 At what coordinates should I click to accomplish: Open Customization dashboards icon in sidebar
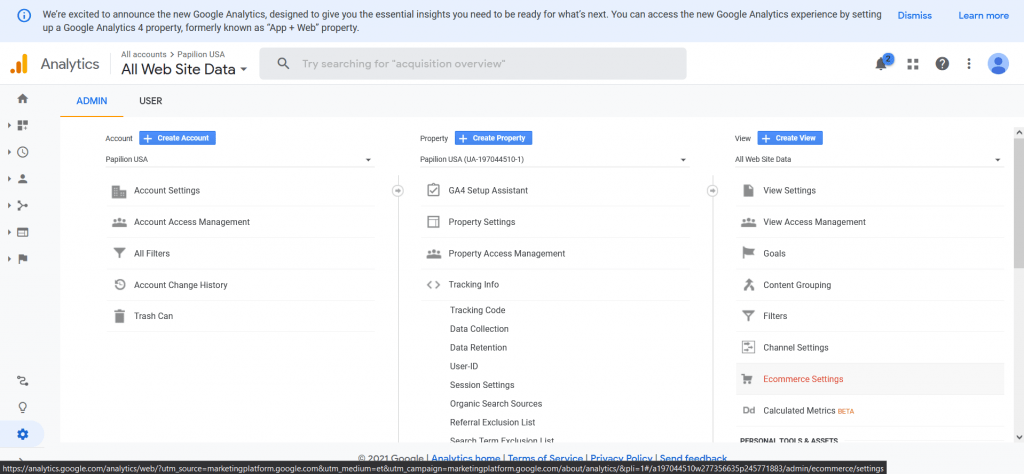pos(23,125)
